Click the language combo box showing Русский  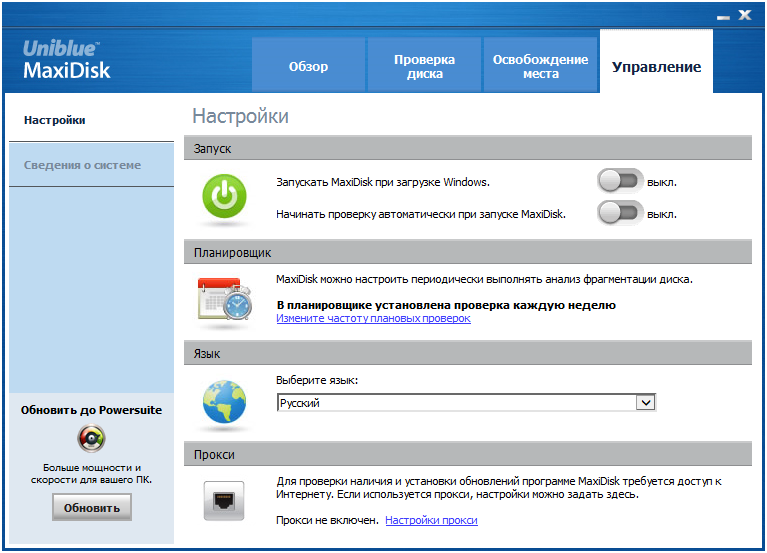coord(466,402)
